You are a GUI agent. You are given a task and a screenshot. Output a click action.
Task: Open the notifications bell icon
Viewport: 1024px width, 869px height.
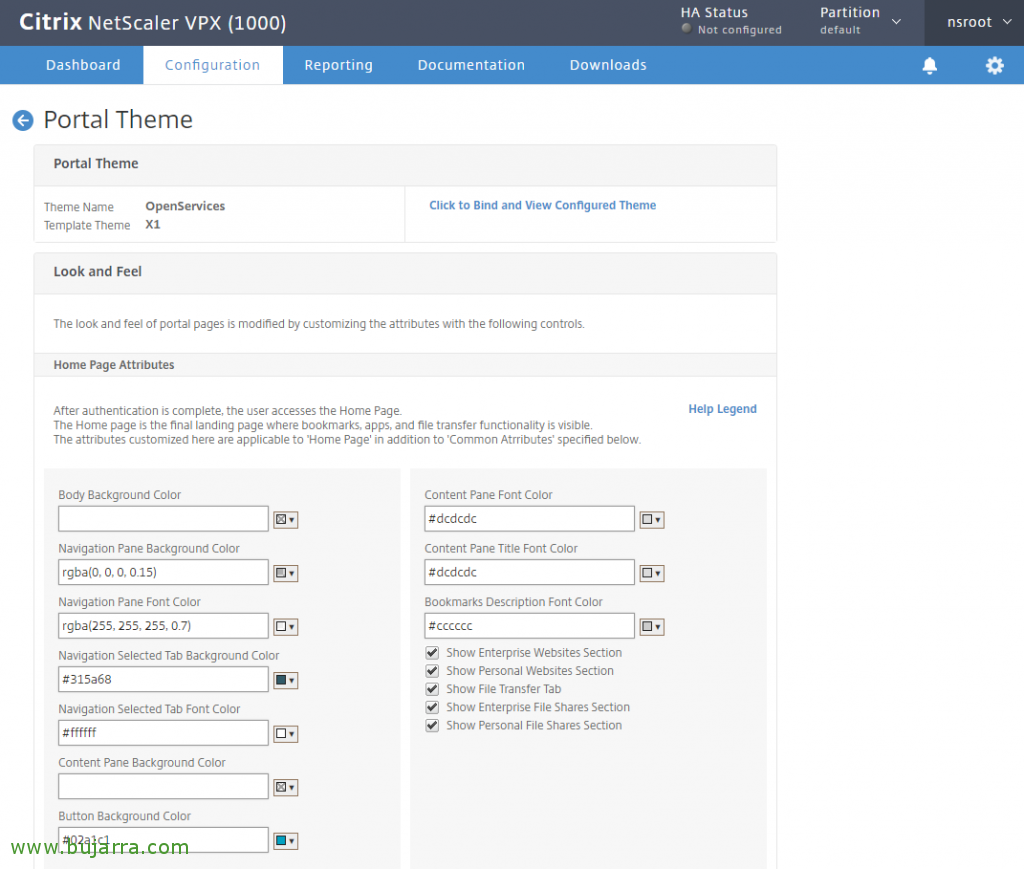click(x=929, y=65)
